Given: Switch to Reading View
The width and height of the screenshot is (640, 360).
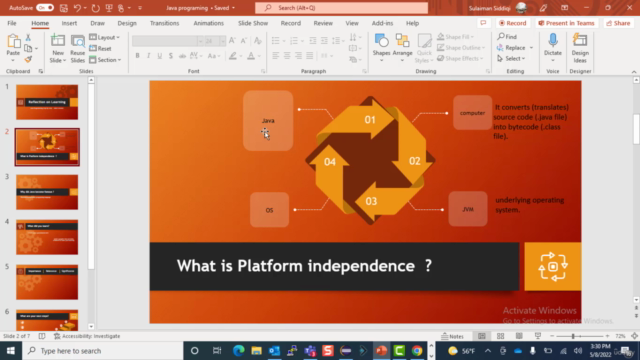Looking at the screenshot, I should tap(519, 336).
